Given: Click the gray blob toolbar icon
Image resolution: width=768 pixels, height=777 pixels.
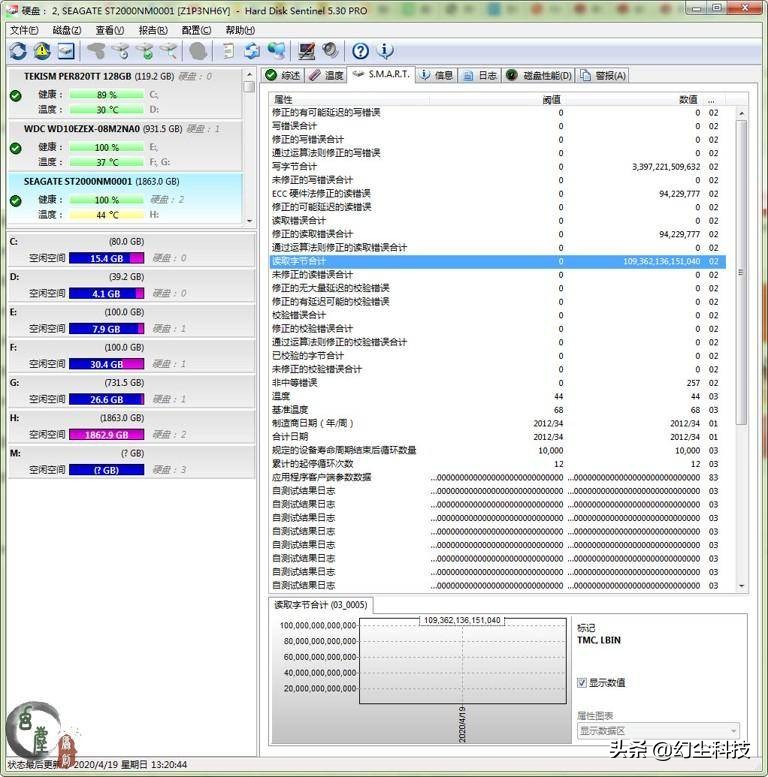Looking at the screenshot, I should click(x=198, y=51).
